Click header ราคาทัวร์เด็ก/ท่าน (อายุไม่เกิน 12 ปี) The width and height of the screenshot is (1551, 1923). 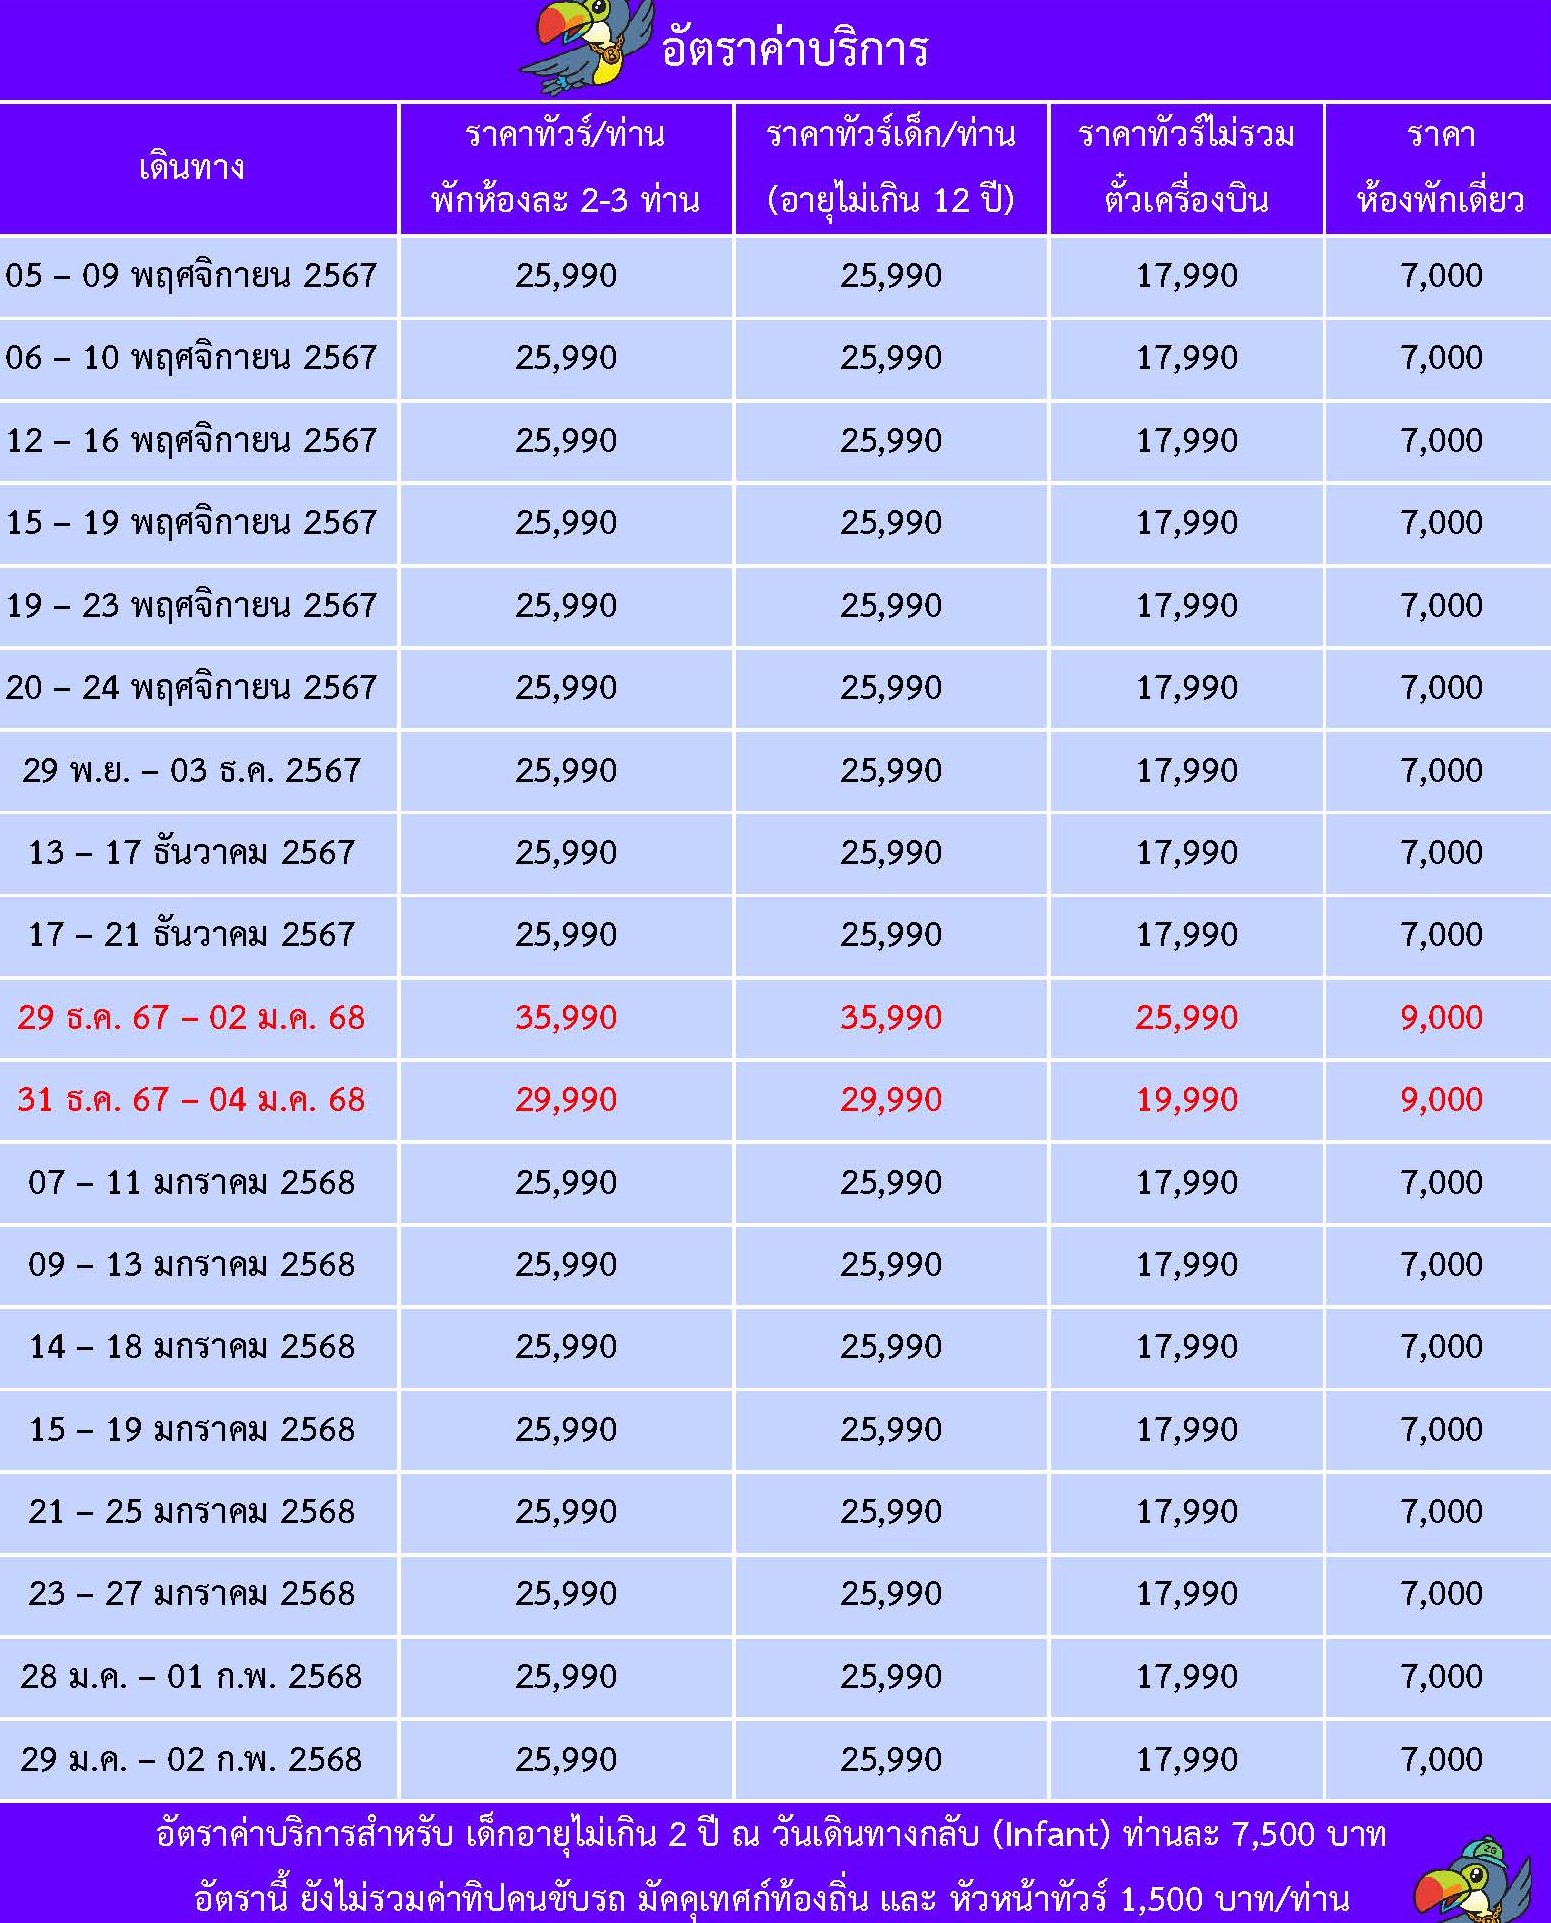(891, 168)
